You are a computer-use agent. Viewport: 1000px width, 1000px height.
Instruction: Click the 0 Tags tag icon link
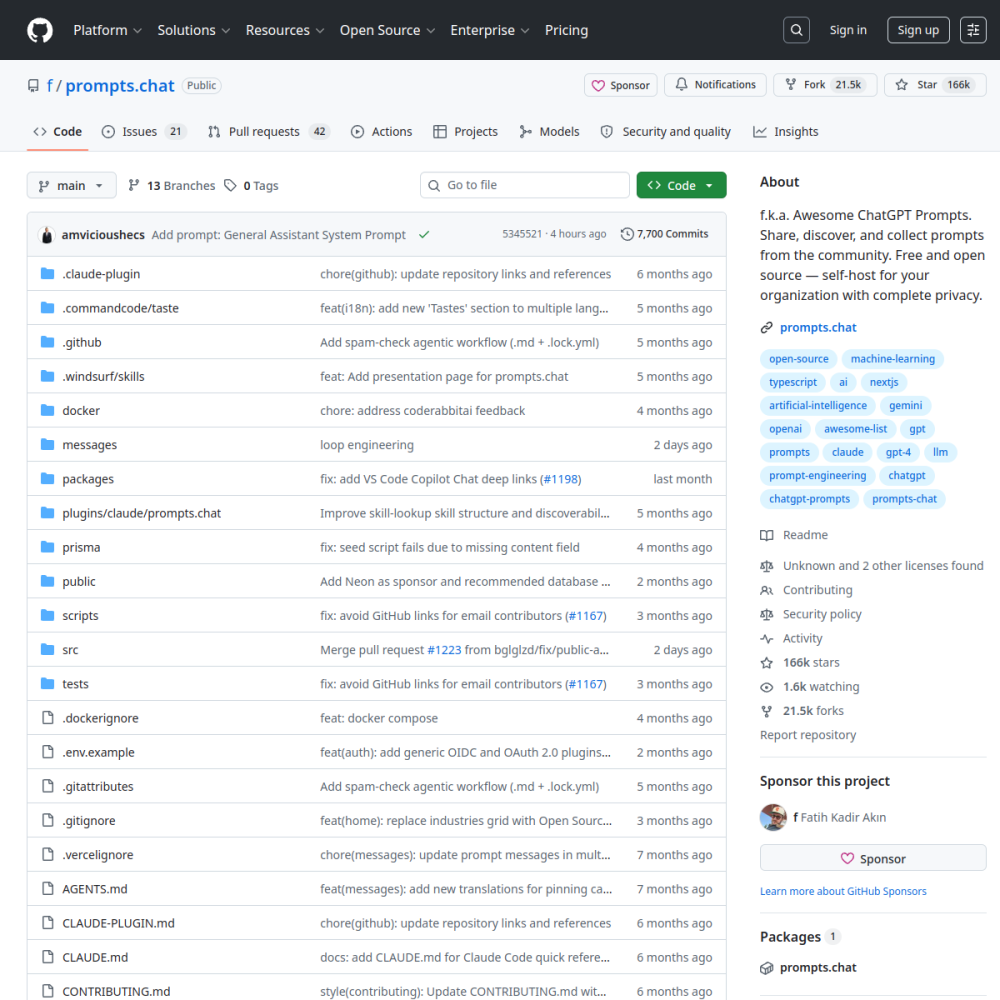[251, 185]
